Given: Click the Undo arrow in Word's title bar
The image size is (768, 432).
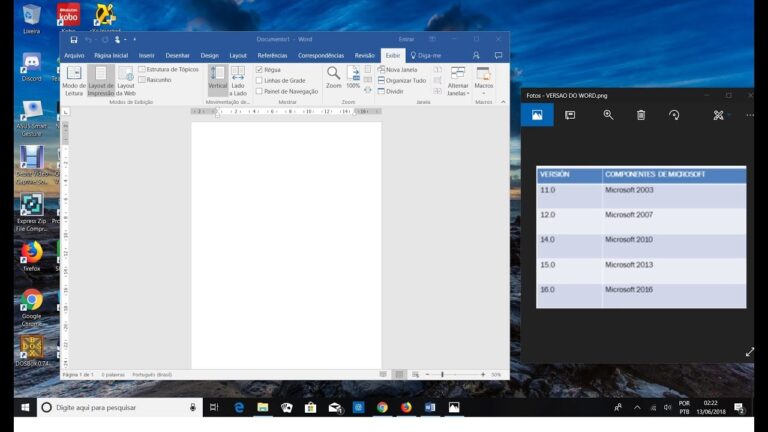Looking at the screenshot, I should coord(88,40).
